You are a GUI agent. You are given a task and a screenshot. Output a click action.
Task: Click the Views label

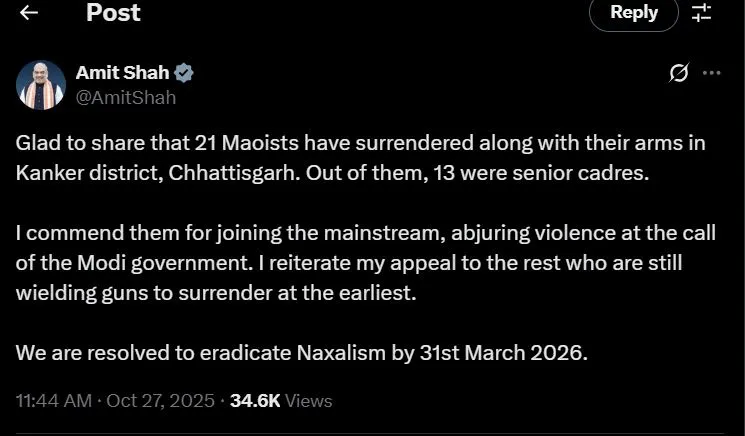click(x=308, y=401)
